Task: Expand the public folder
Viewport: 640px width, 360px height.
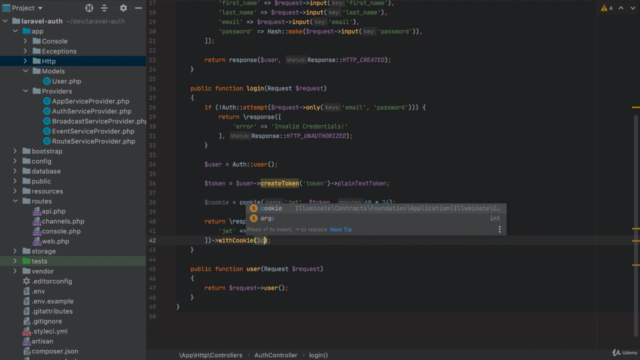Action: (x=16, y=181)
